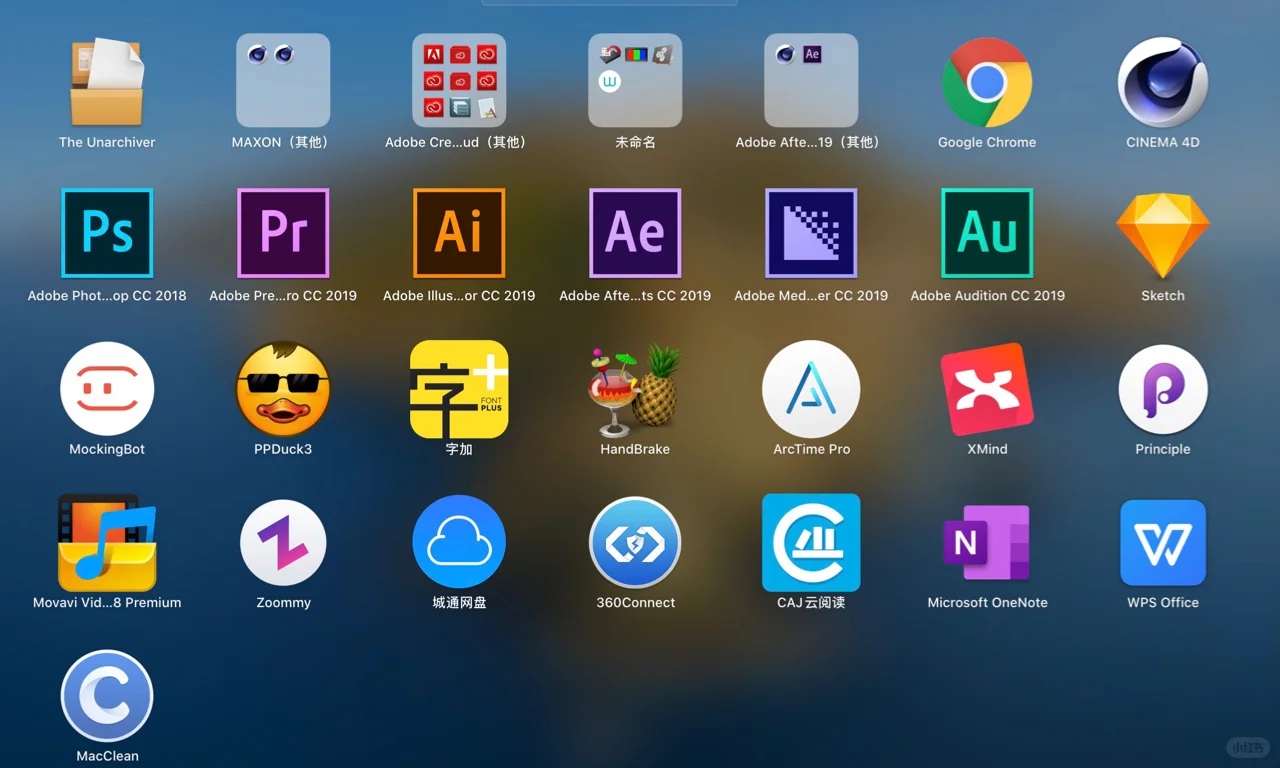This screenshot has height=768, width=1280.
Task: Launch the Microsoft OneNote icon
Action: 987,543
